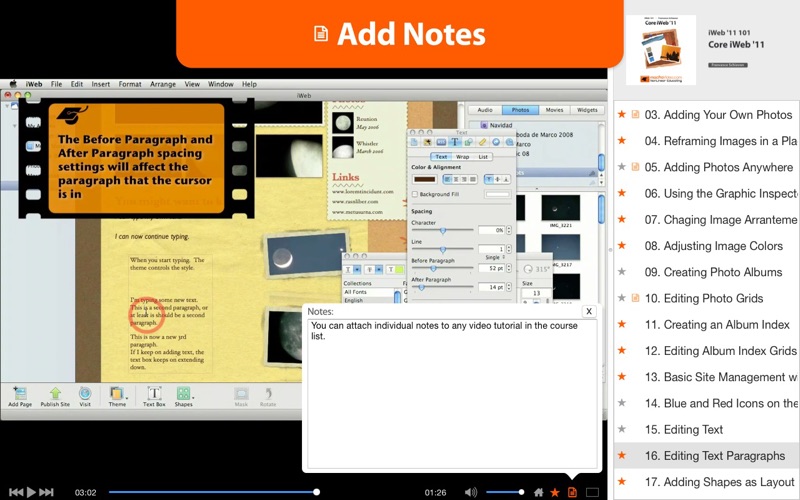Viewport: 800px width, 500px height.
Task: Toggle star for 14. Blue and Red Icons
Action: coord(622,403)
